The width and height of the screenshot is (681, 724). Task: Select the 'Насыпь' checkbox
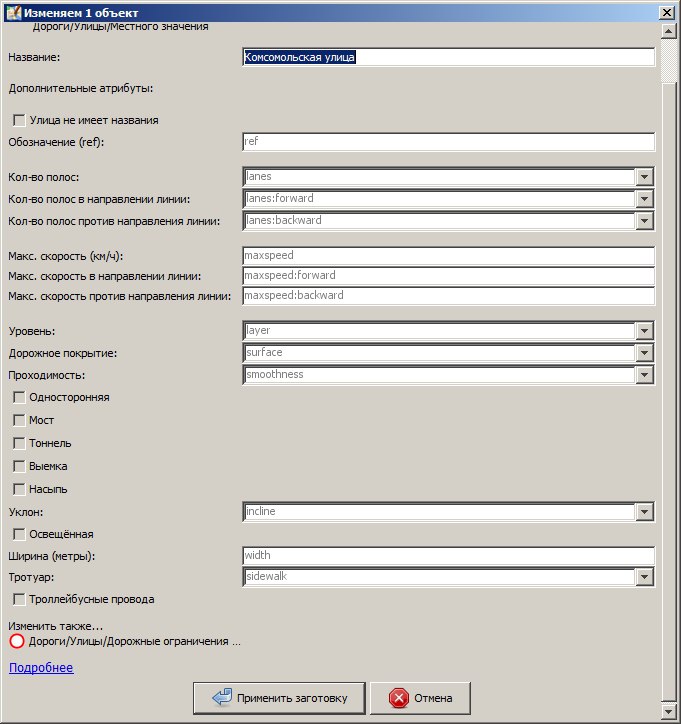[19, 489]
